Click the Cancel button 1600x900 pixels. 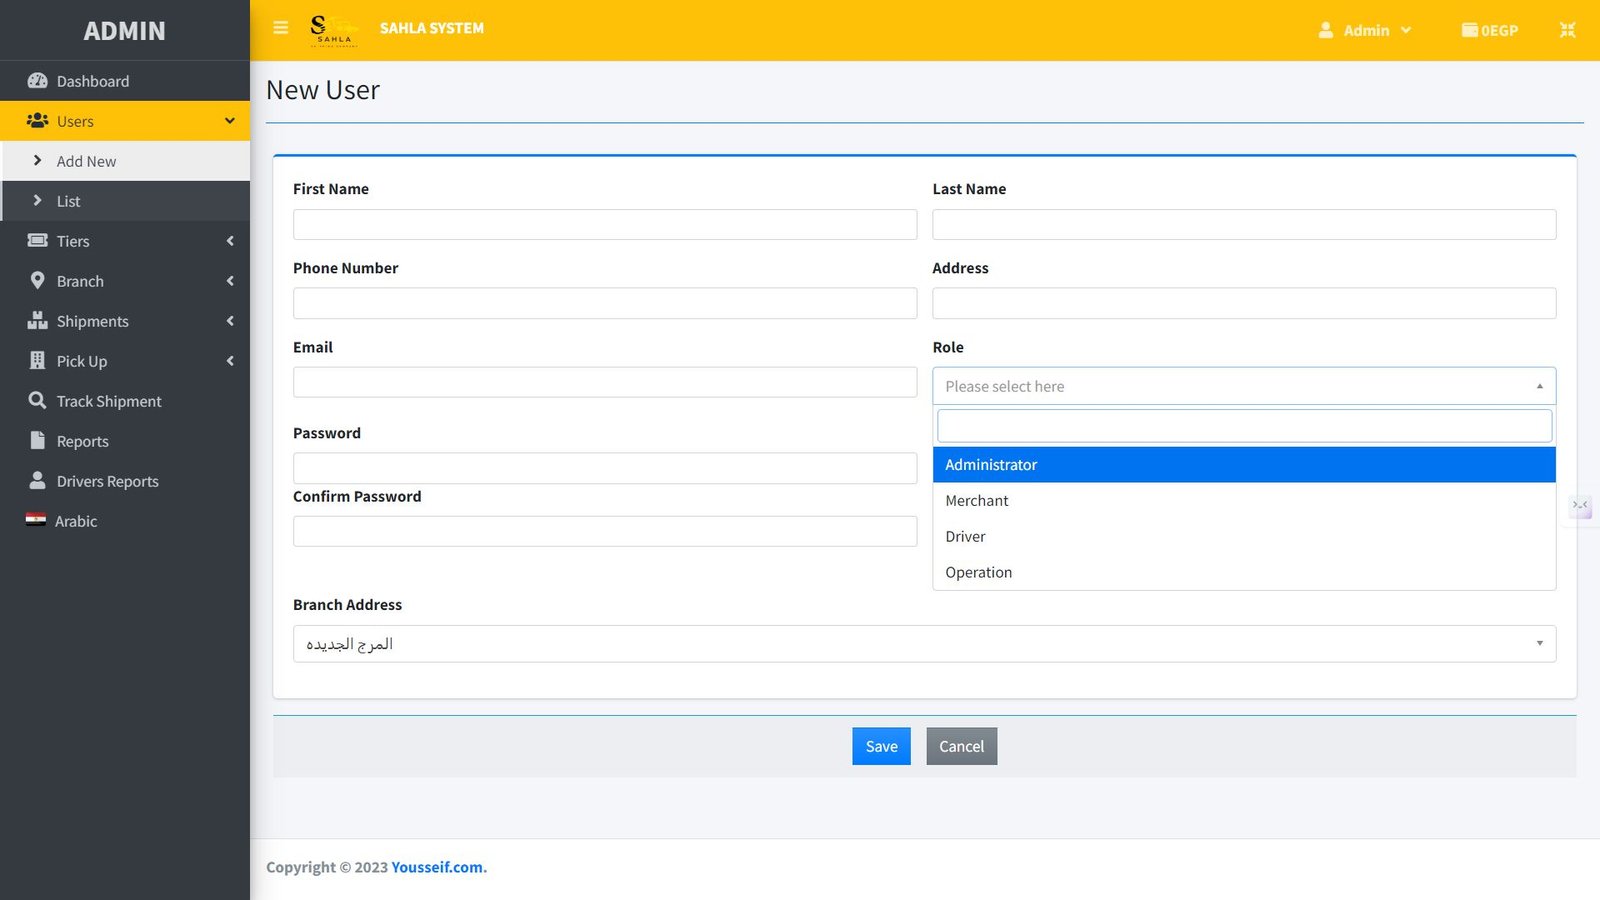(x=962, y=746)
